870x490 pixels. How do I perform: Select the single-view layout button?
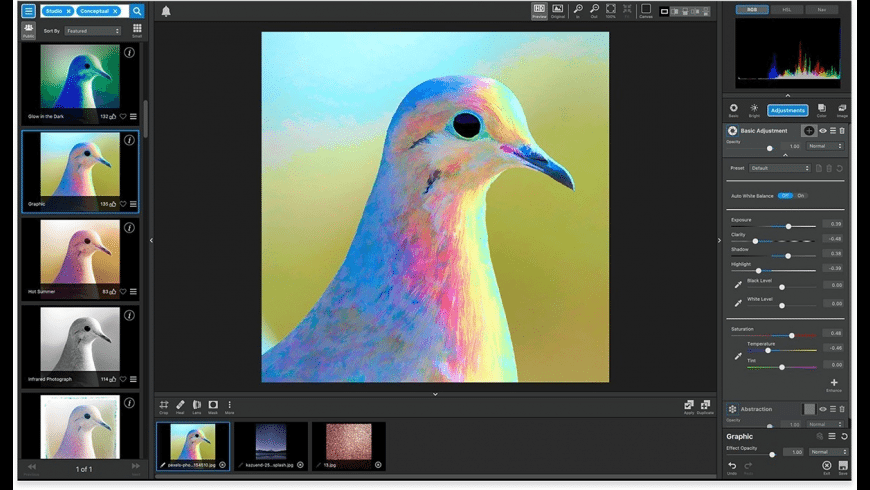click(664, 11)
